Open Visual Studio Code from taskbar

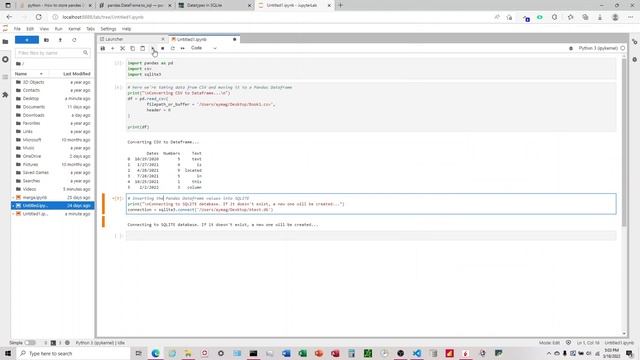click(x=417, y=353)
